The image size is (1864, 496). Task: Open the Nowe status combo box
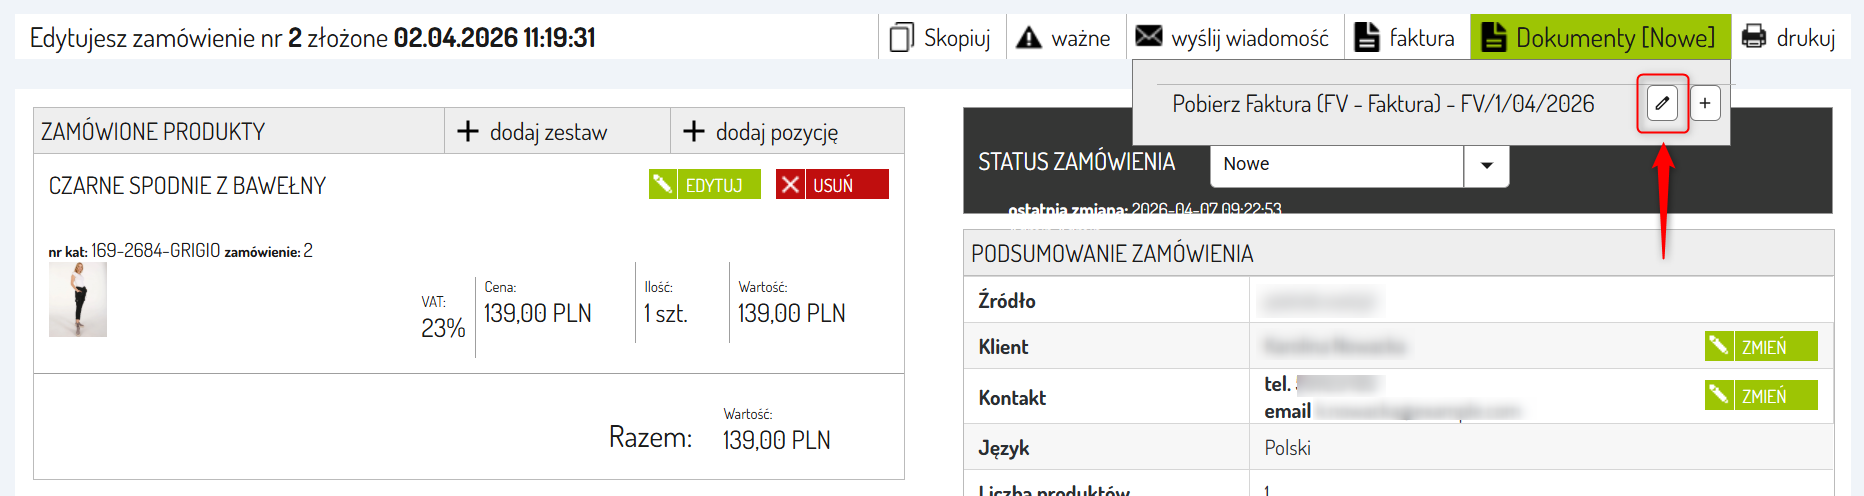1336,165
